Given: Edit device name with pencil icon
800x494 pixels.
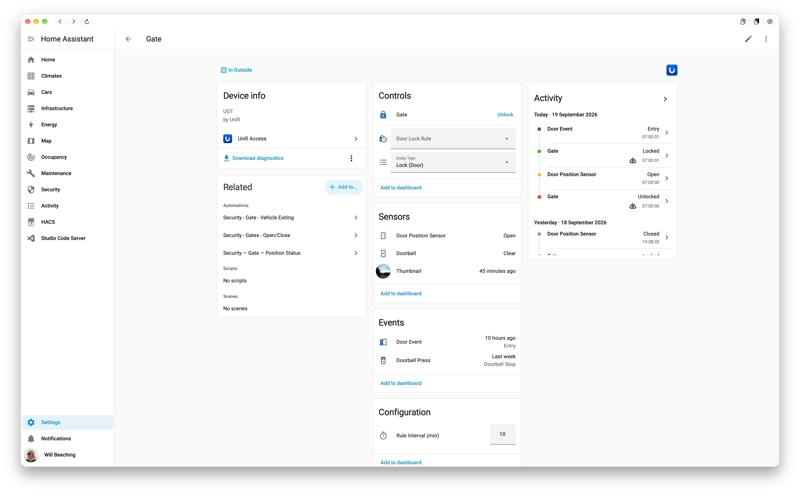Looking at the screenshot, I should (x=748, y=39).
